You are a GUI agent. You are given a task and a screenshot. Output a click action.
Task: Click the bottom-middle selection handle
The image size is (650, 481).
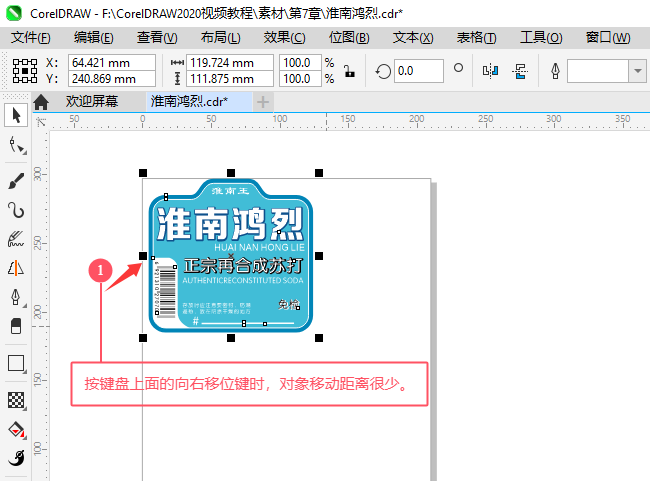pos(231,338)
